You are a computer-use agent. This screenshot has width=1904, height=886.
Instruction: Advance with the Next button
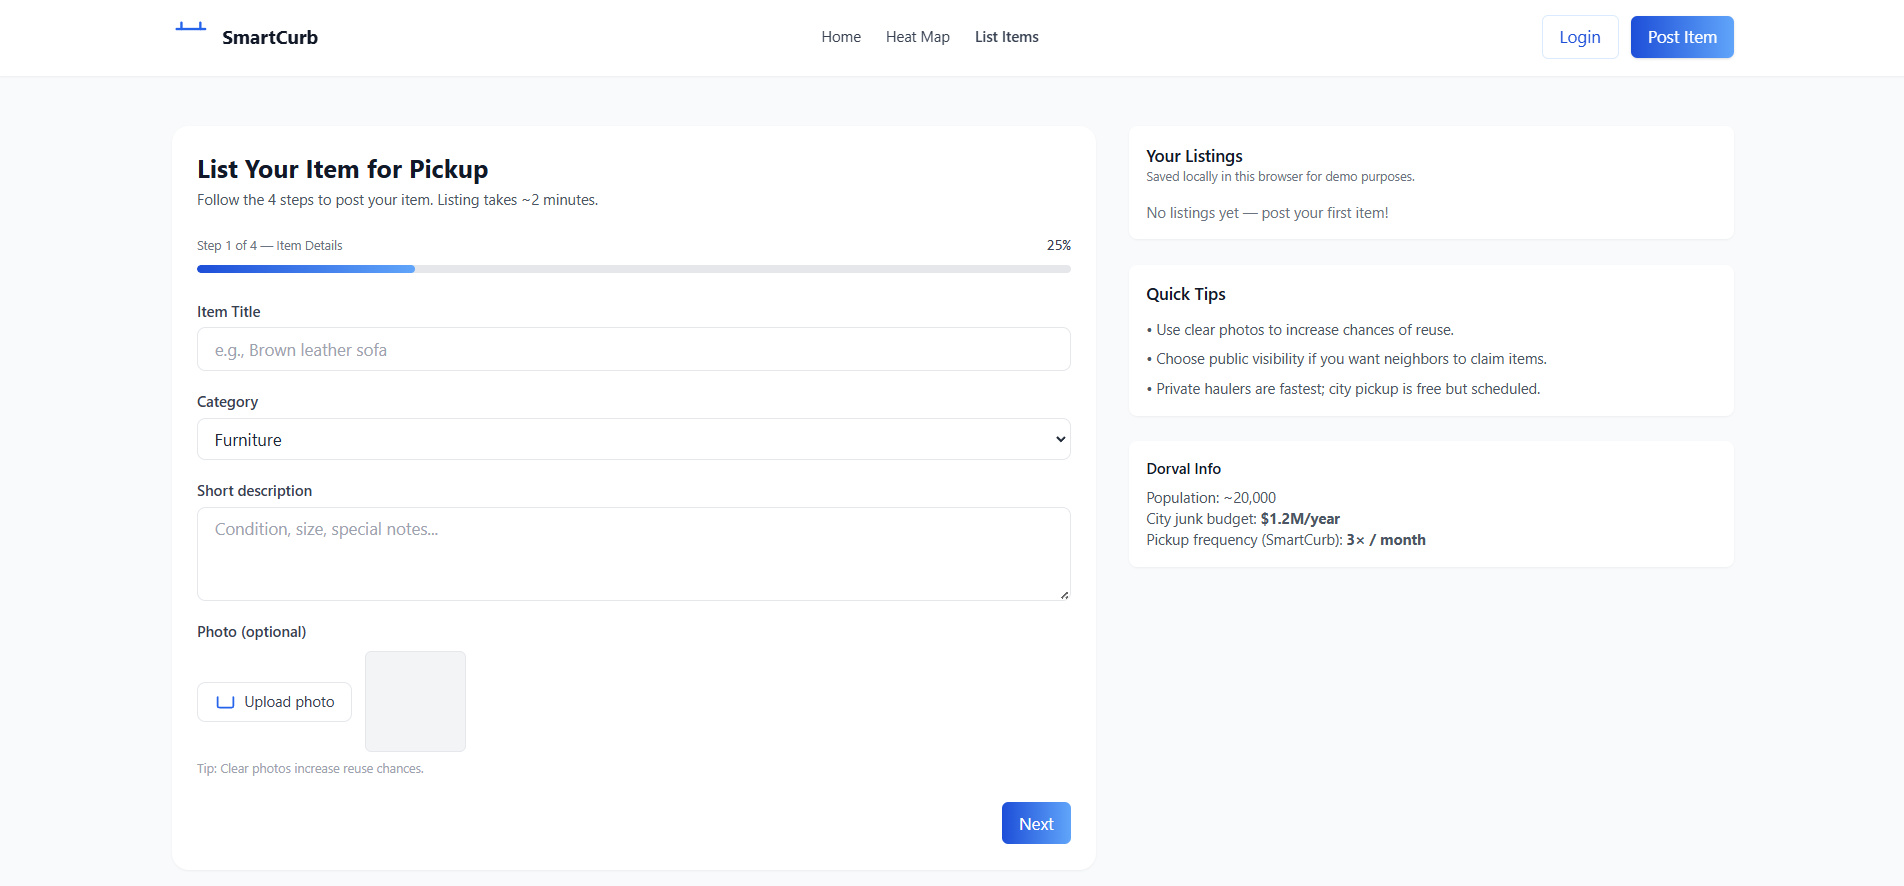(x=1036, y=823)
